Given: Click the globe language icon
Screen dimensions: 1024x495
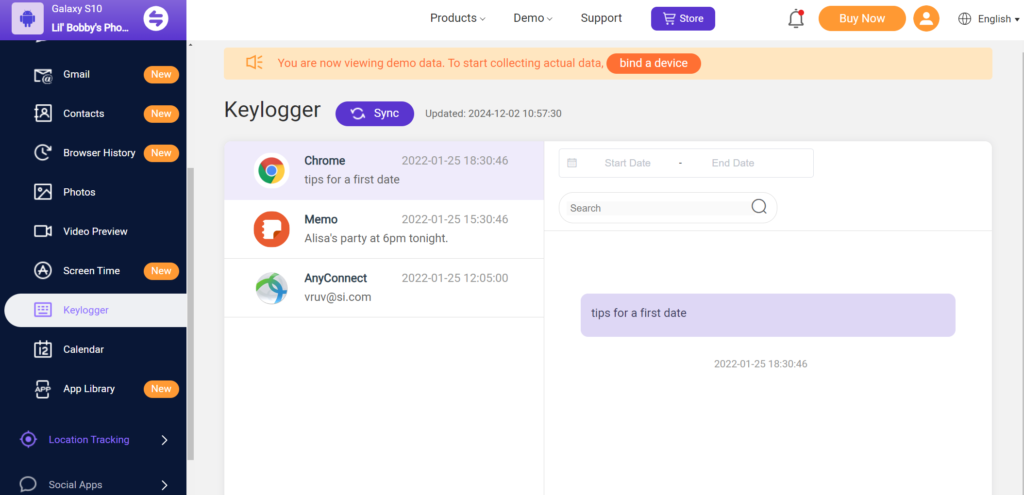Looking at the screenshot, I should click(965, 19).
